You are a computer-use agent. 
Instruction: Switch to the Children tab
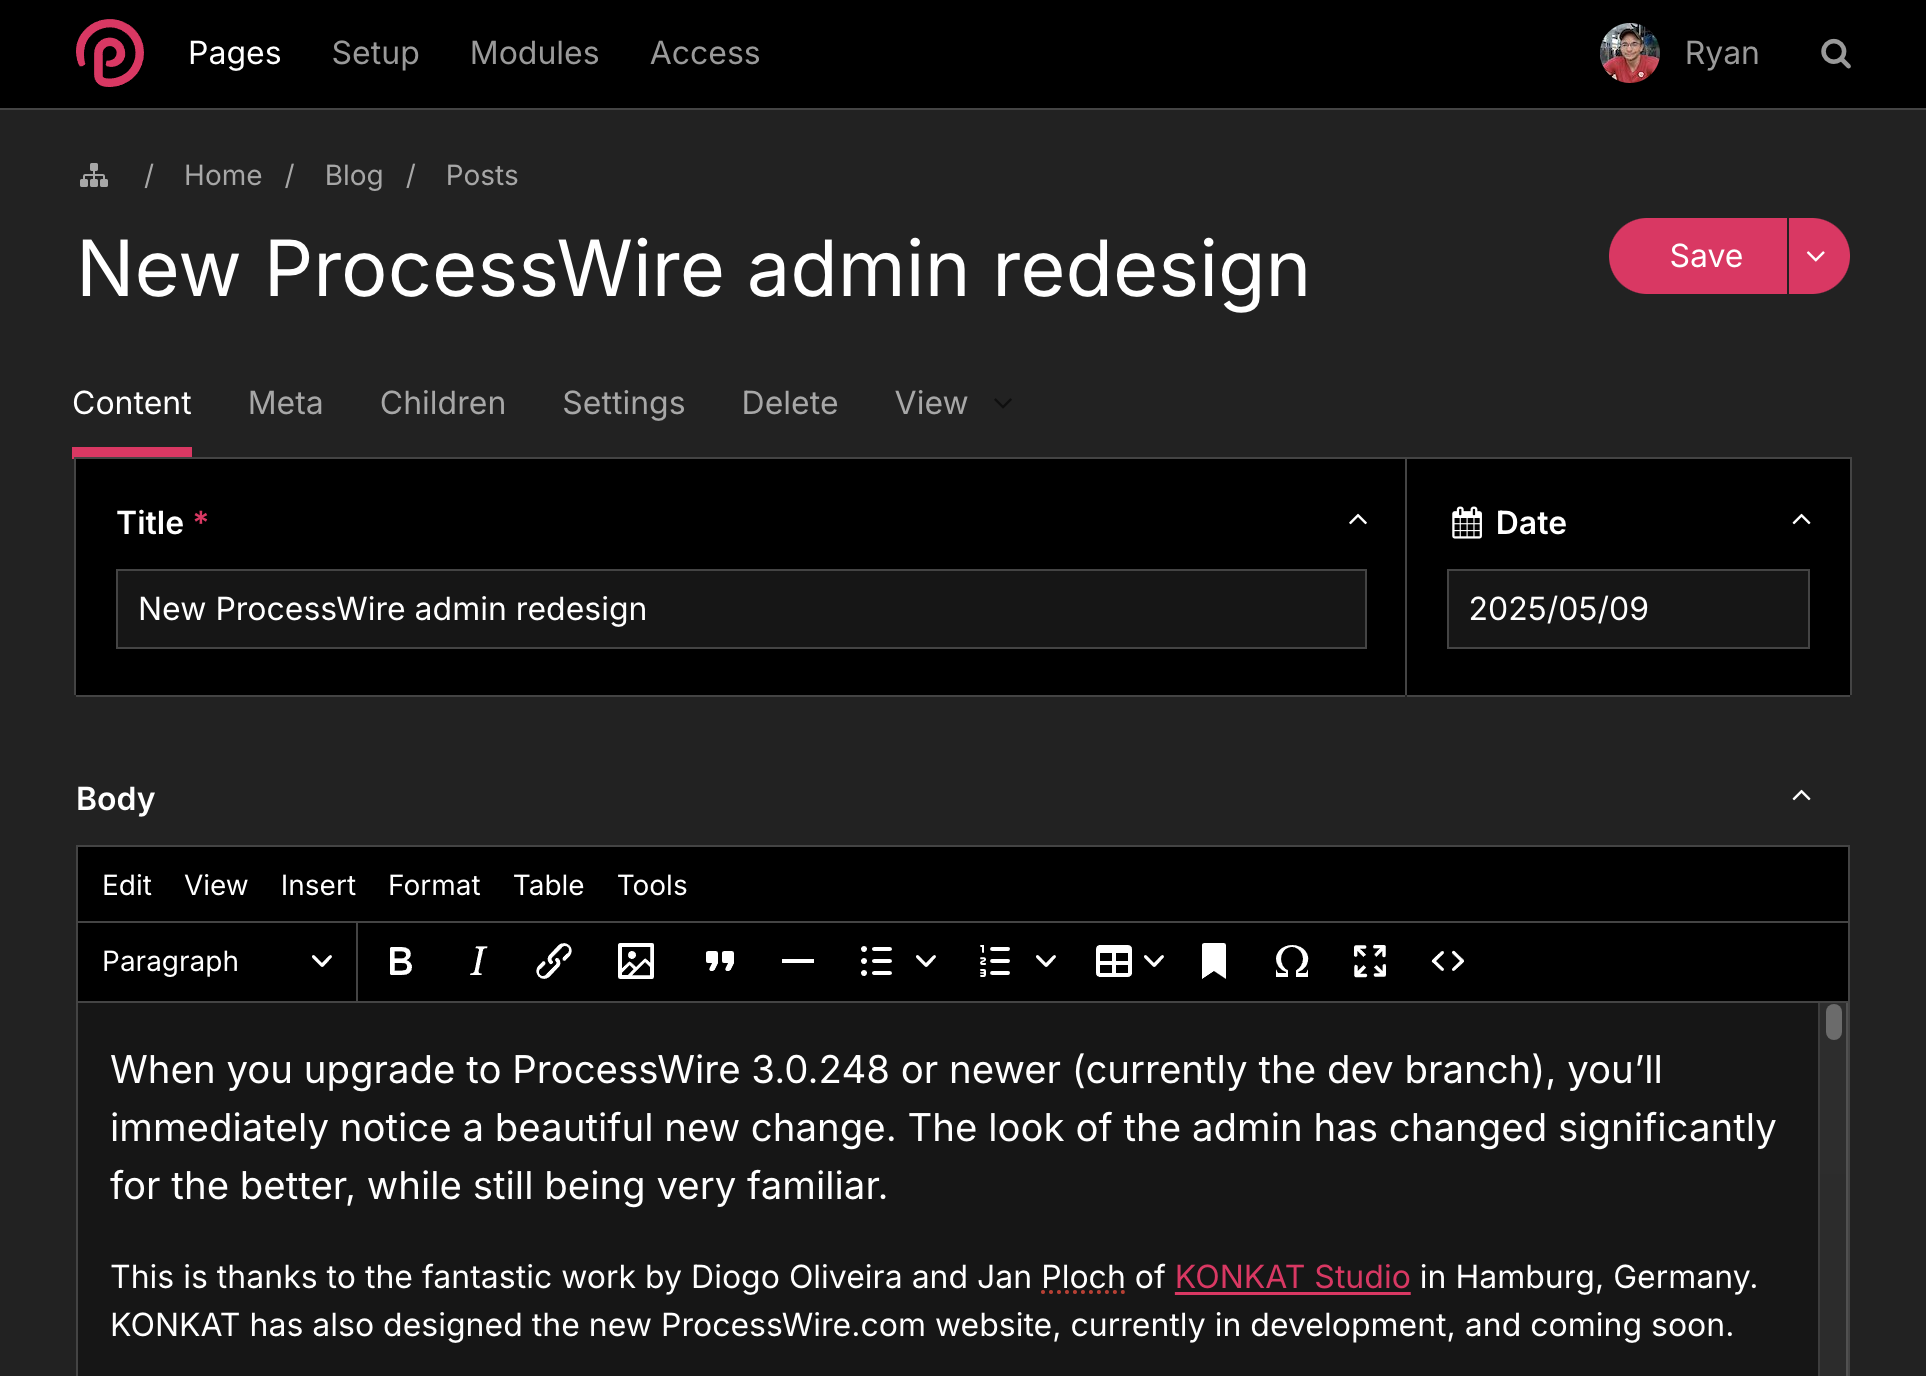click(442, 403)
